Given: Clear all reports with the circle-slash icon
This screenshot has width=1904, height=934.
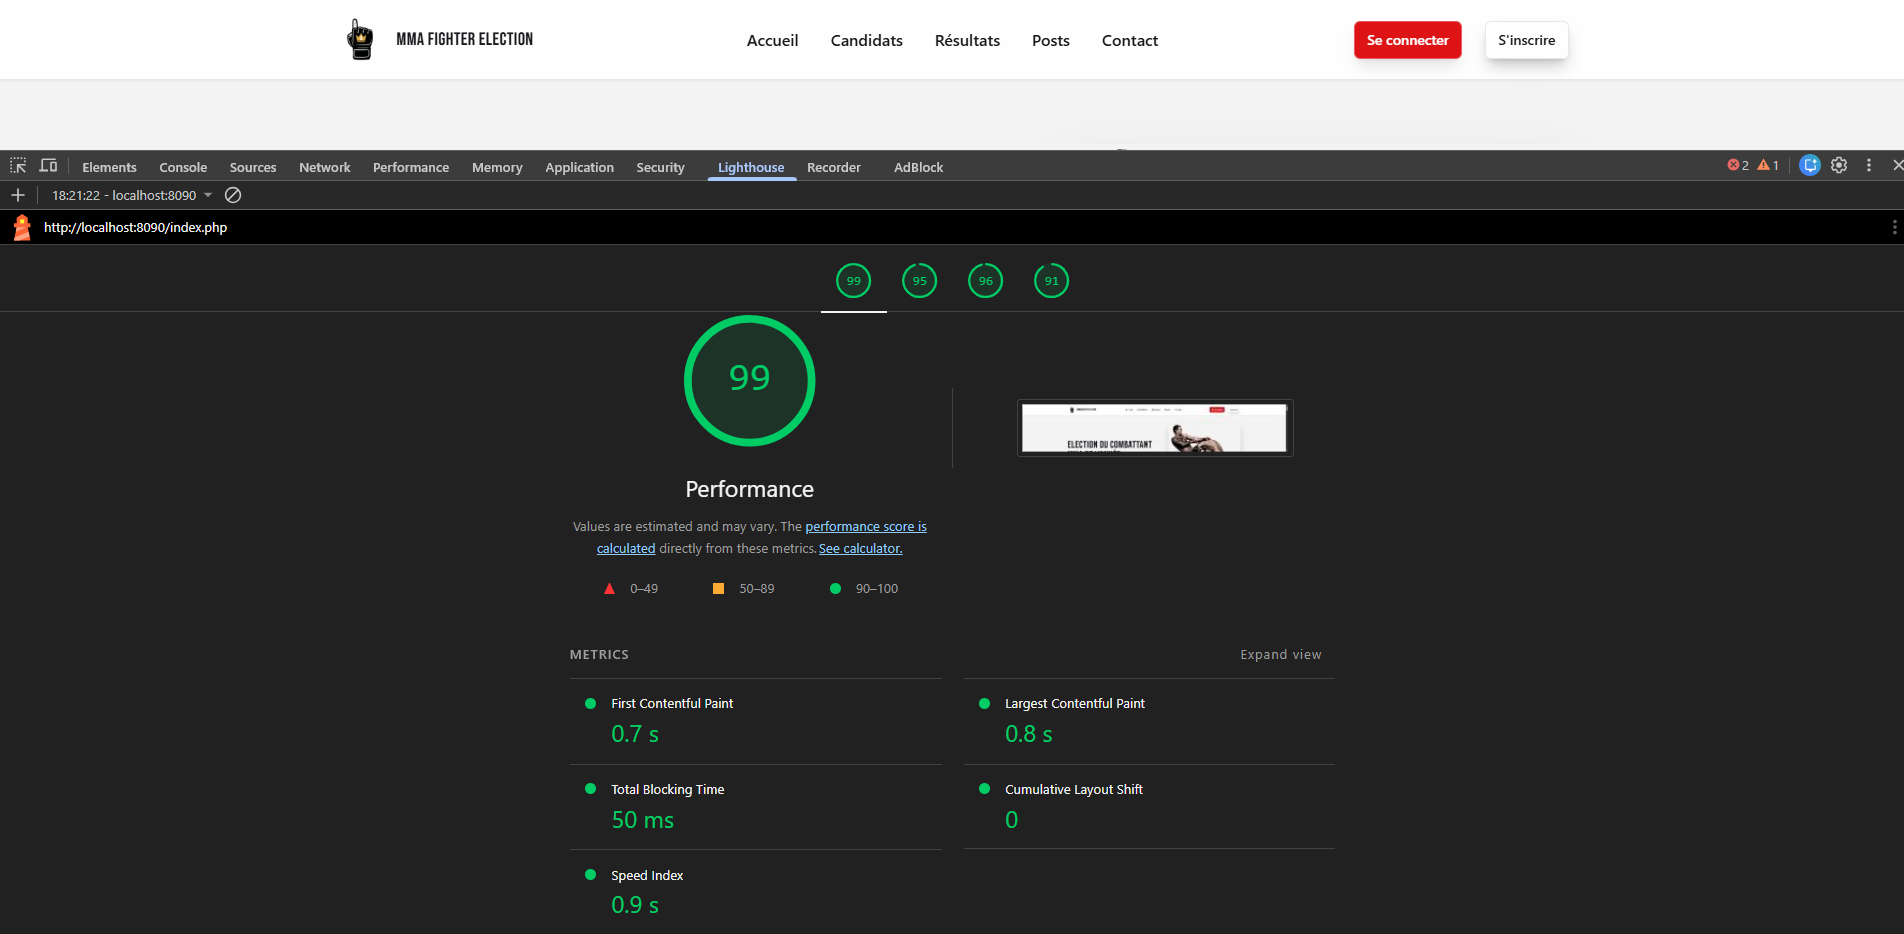Looking at the screenshot, I should pos(233,195).
